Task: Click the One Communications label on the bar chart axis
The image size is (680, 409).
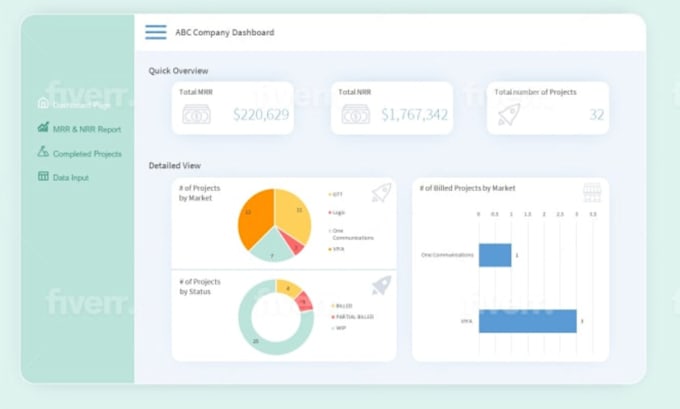Action: [447, 255]
